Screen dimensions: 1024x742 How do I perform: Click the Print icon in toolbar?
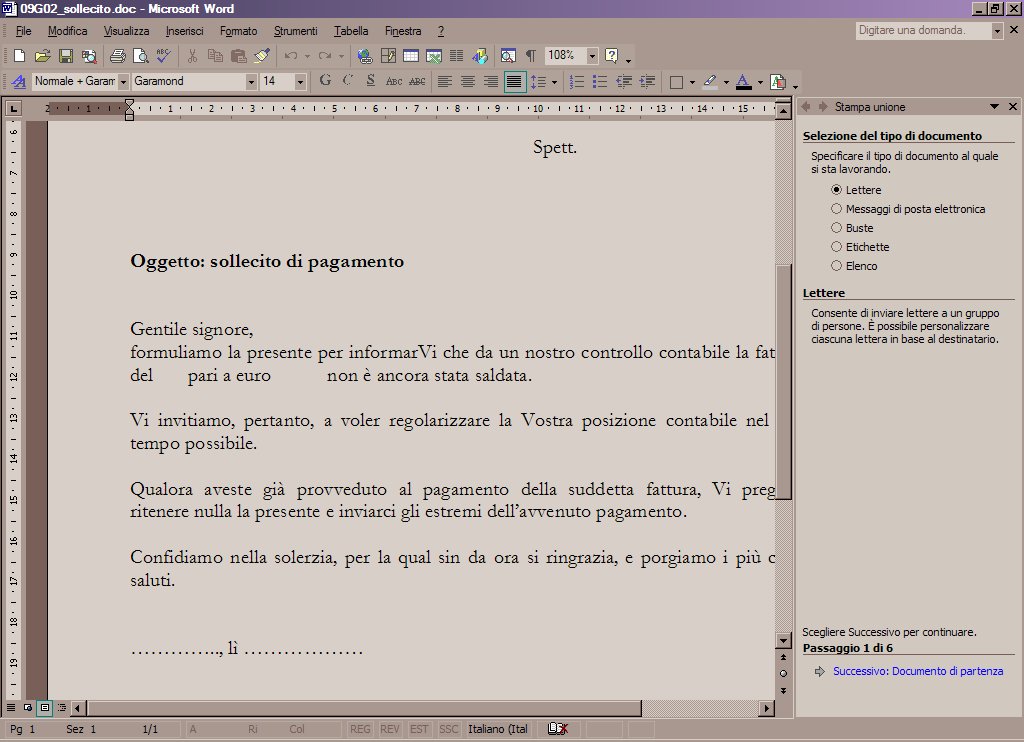[117, 56]
